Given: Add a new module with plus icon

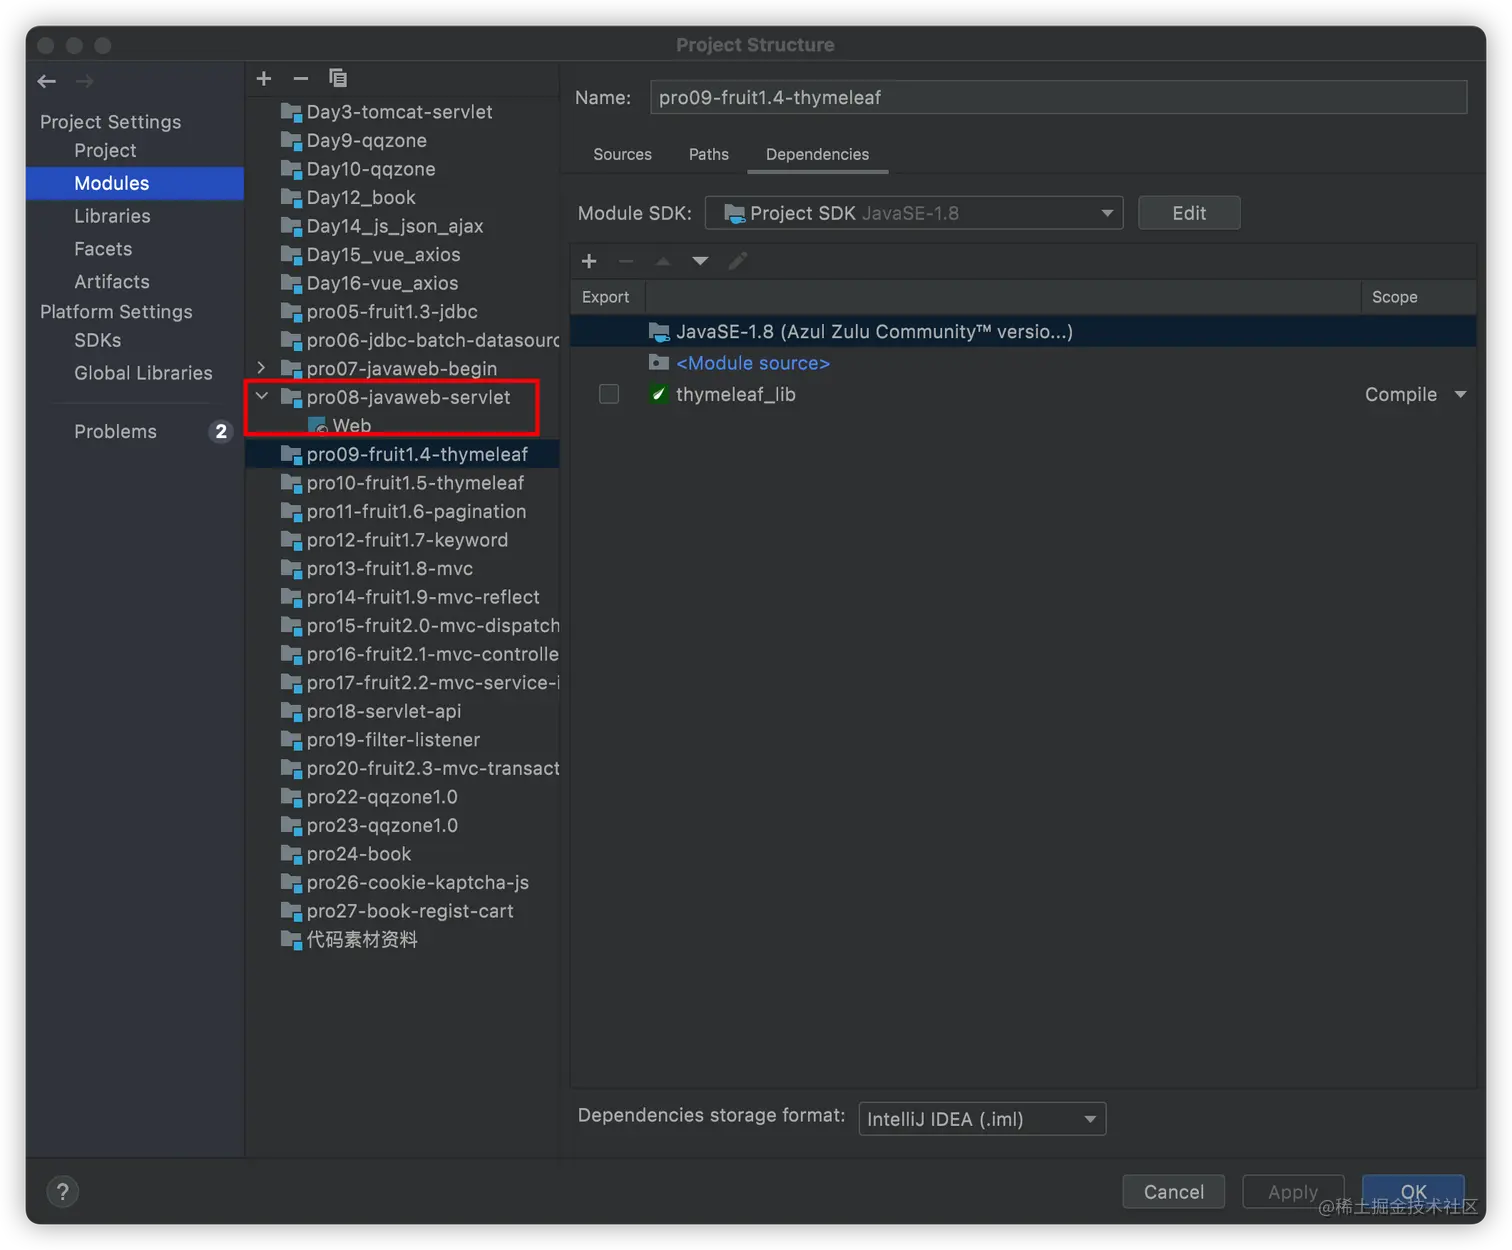Looking at the screenshot, I should 264,78.
